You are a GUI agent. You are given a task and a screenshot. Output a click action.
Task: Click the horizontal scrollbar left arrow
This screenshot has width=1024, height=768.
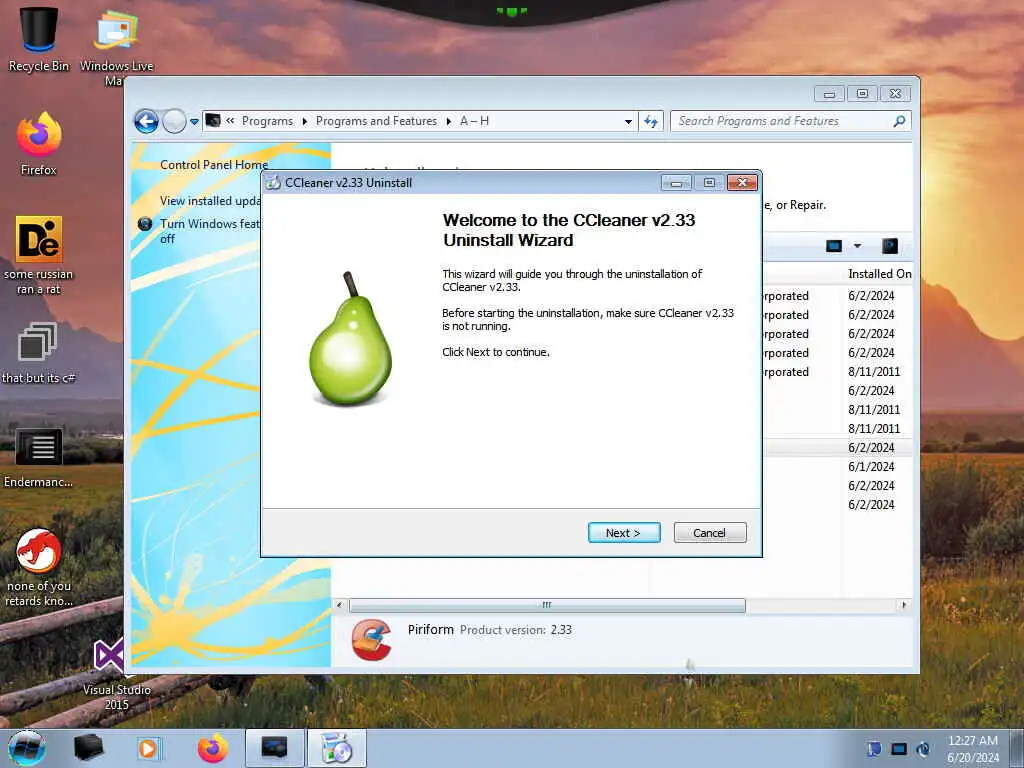click(x=339, y=605)
